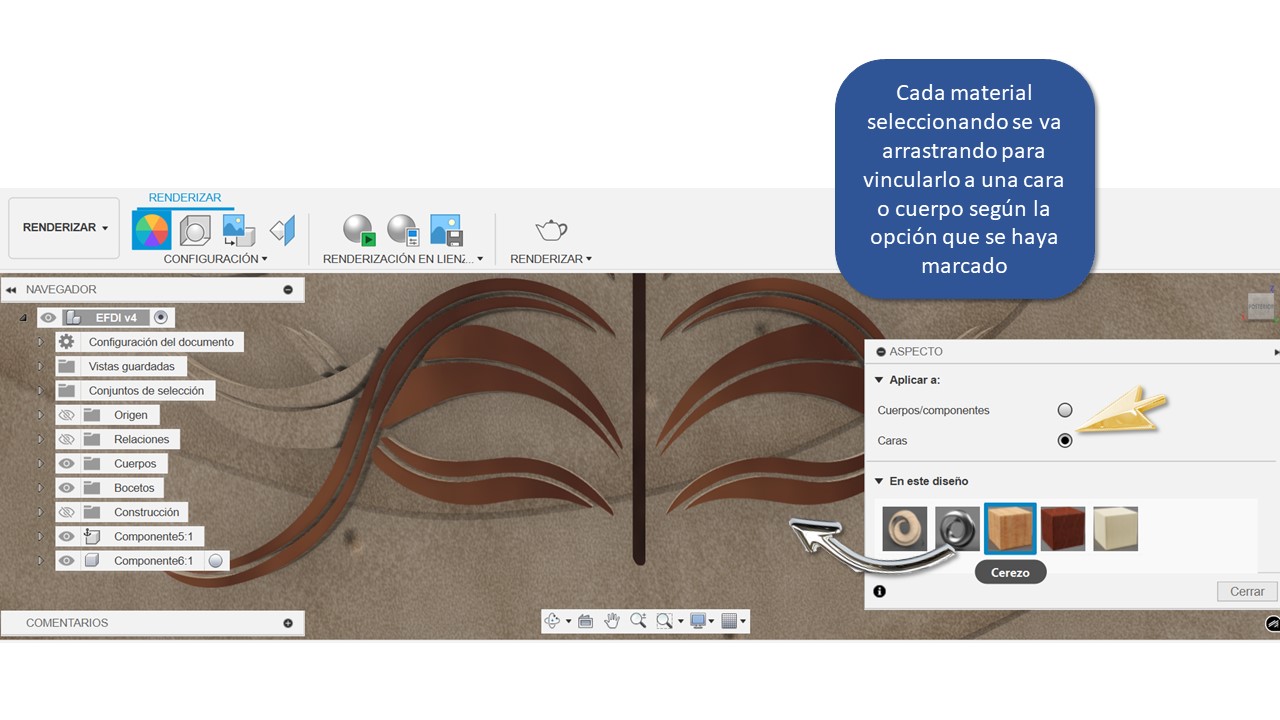The width and height of the screenshot is (1280, 720).
Task: Open the Appearance color wheel tool
Action: (151, 231)
